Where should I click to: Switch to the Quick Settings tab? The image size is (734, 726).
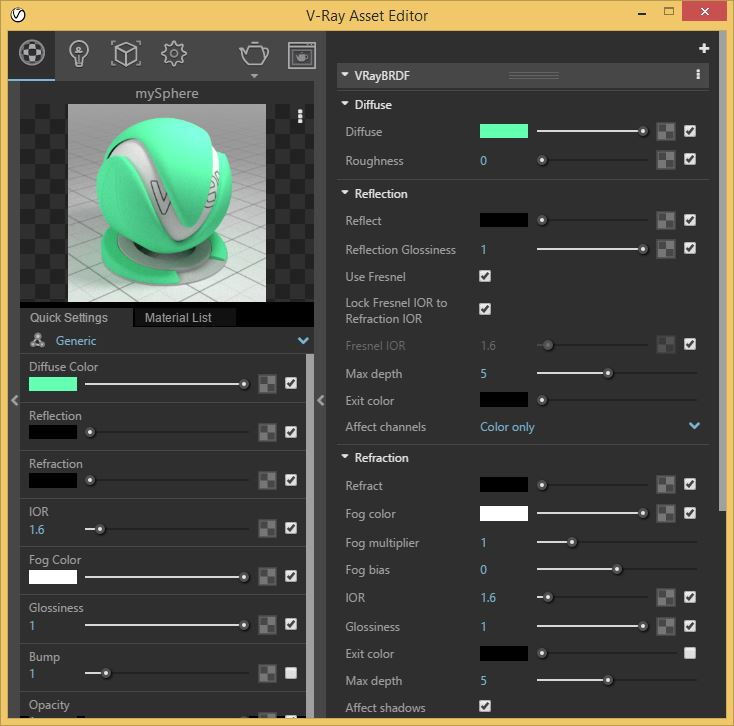(x=69, y=318)
